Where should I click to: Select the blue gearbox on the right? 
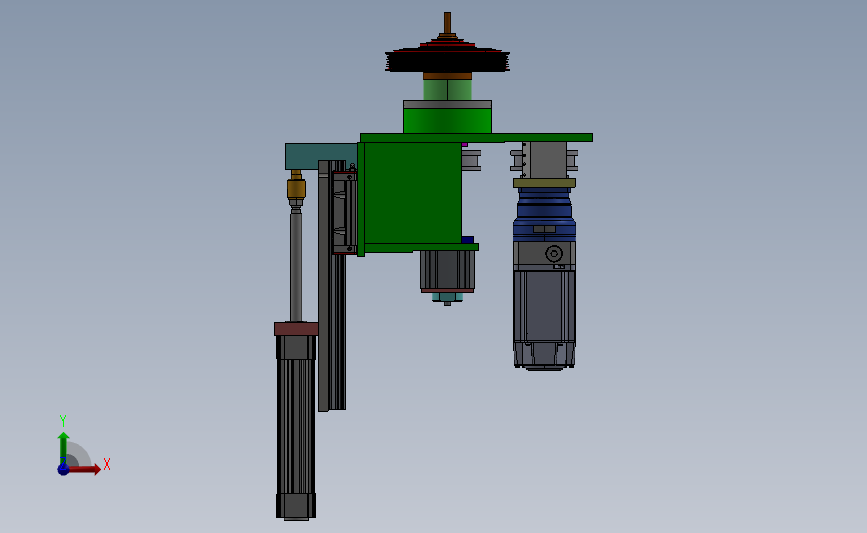545,216
